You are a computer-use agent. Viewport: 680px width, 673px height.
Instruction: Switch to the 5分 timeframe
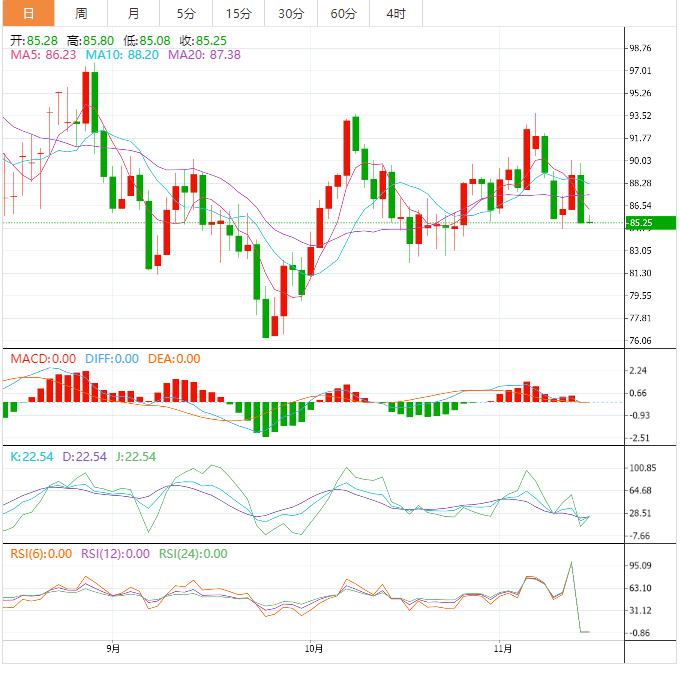click(186, 13)
